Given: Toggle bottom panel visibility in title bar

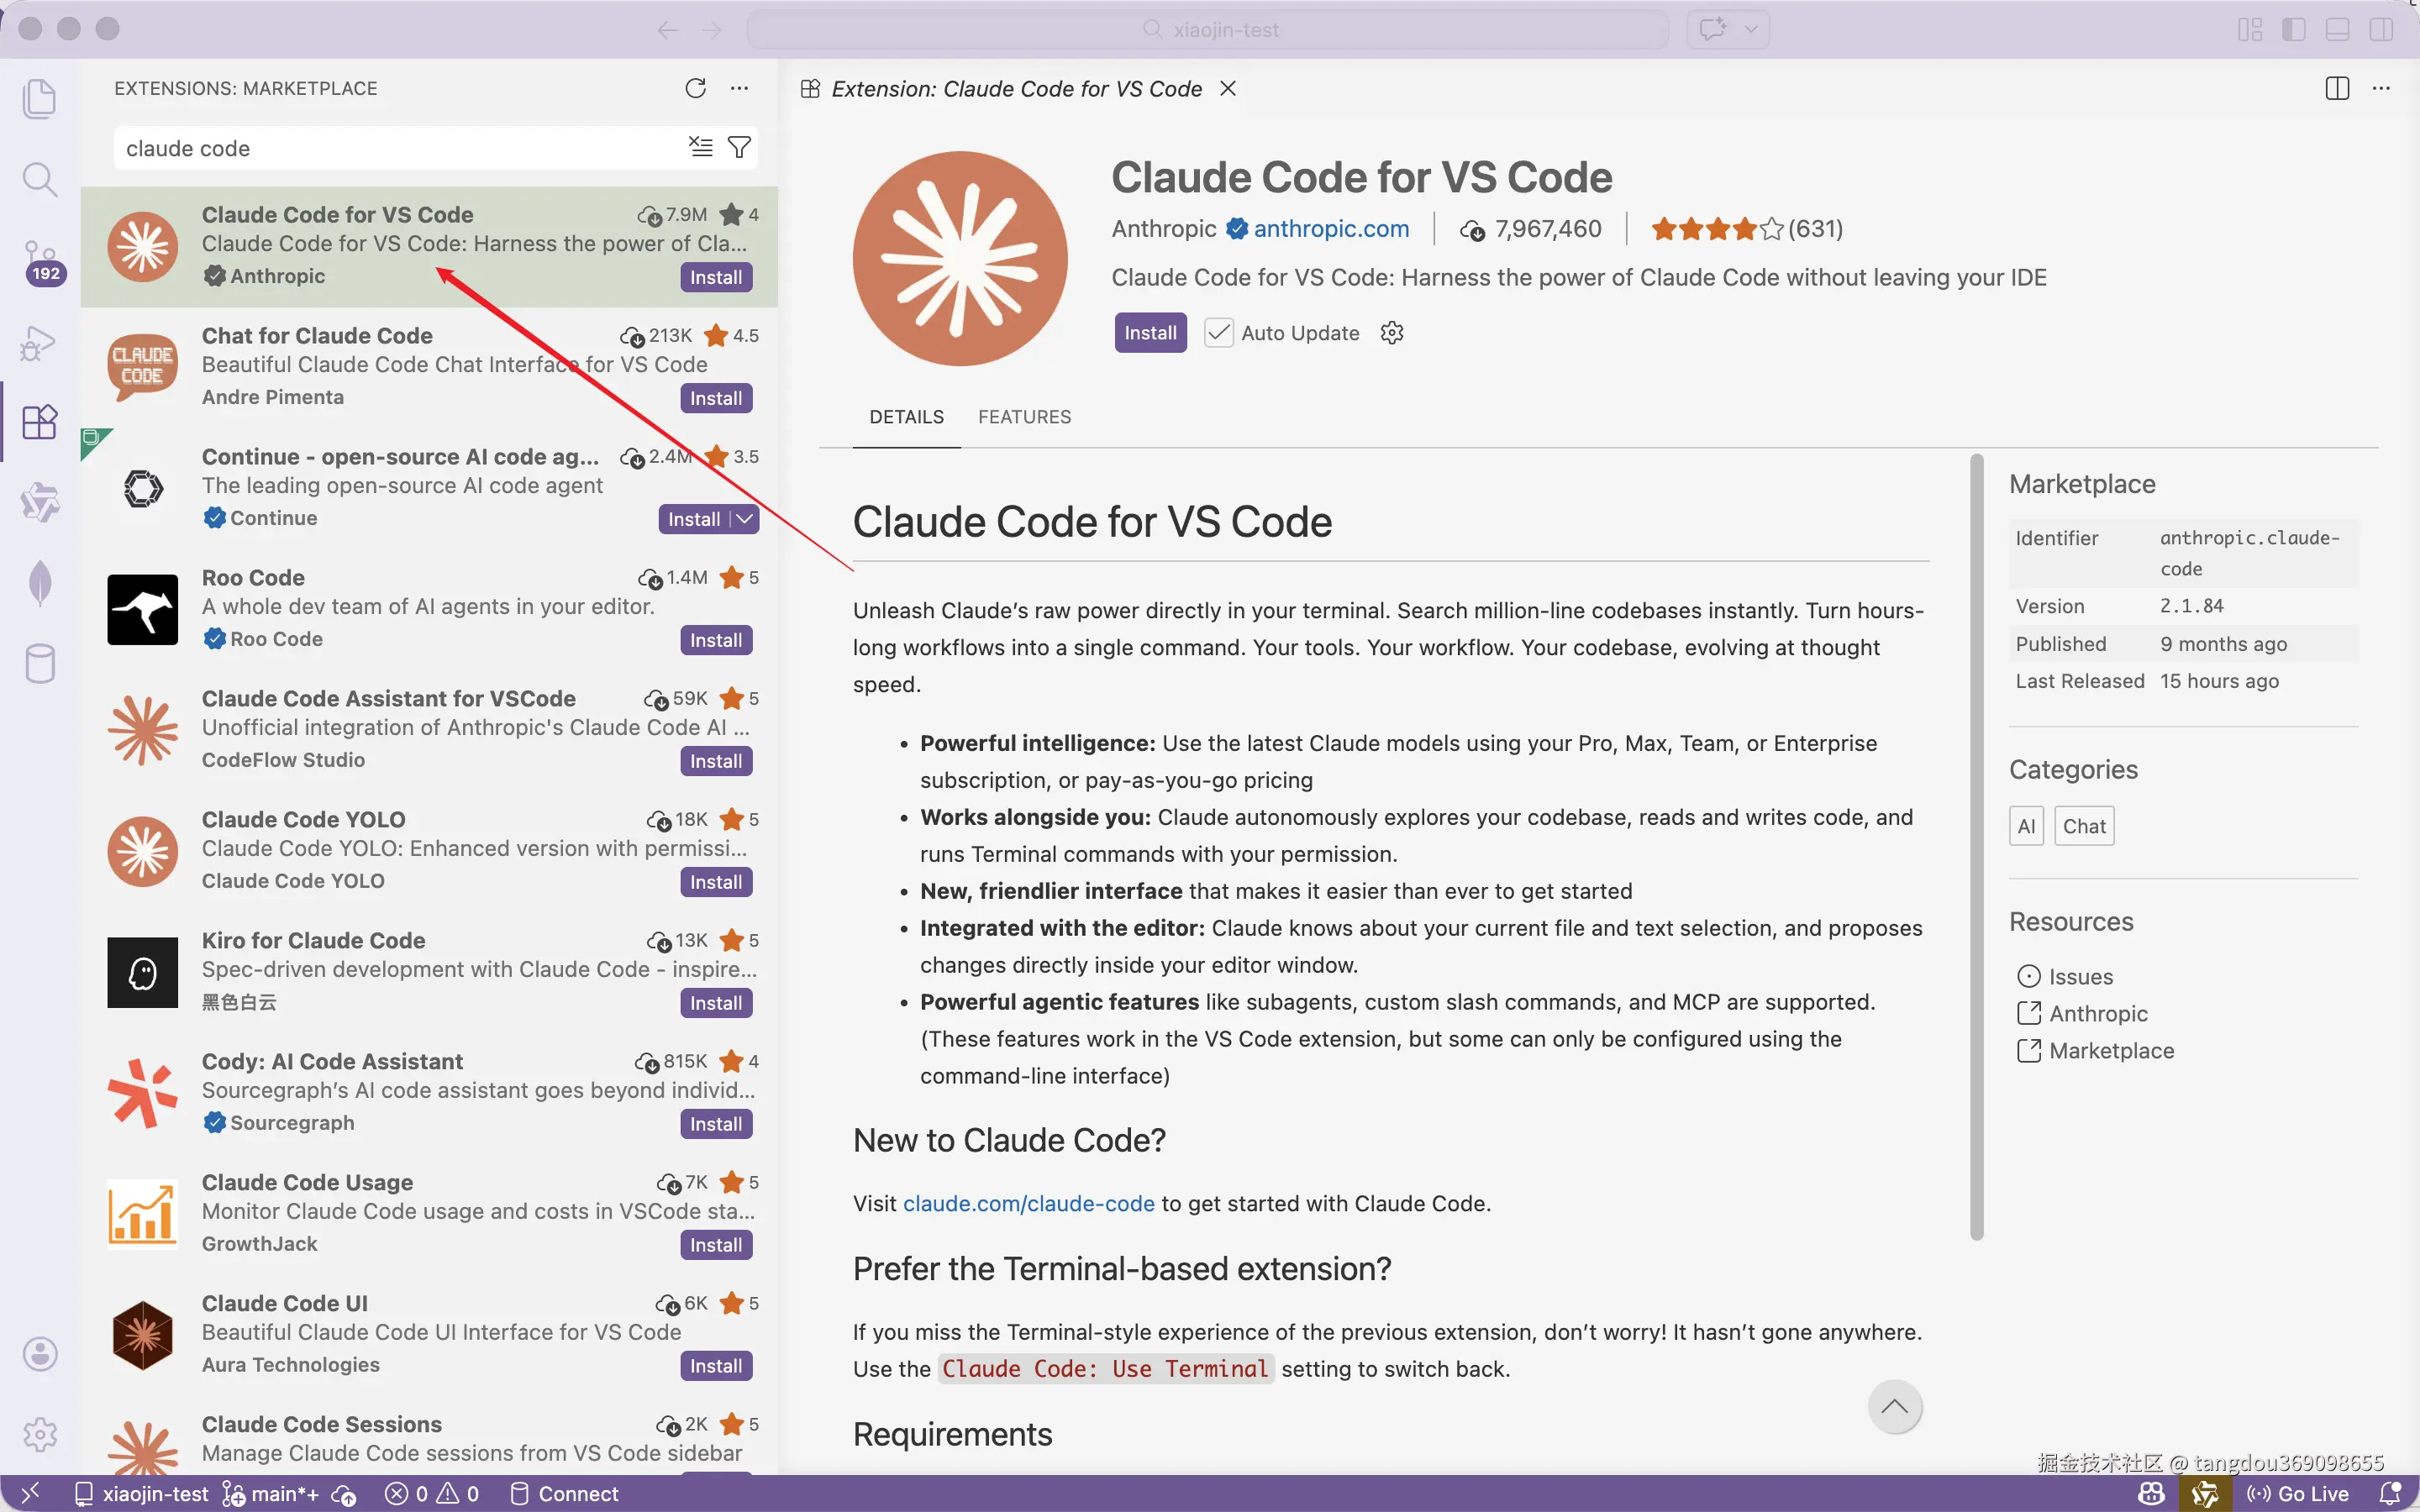Looking at the screenshot, I should tap(2337, 29).
